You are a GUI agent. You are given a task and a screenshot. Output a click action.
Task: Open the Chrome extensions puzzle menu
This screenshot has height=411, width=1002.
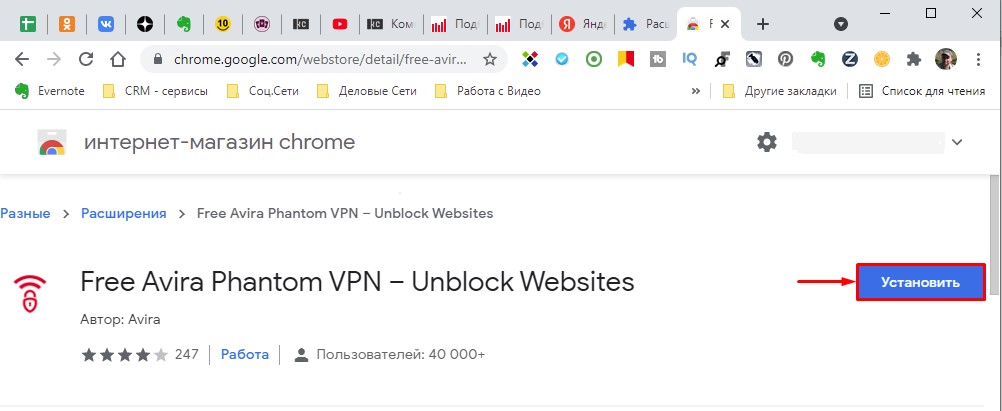pos(912,59)
